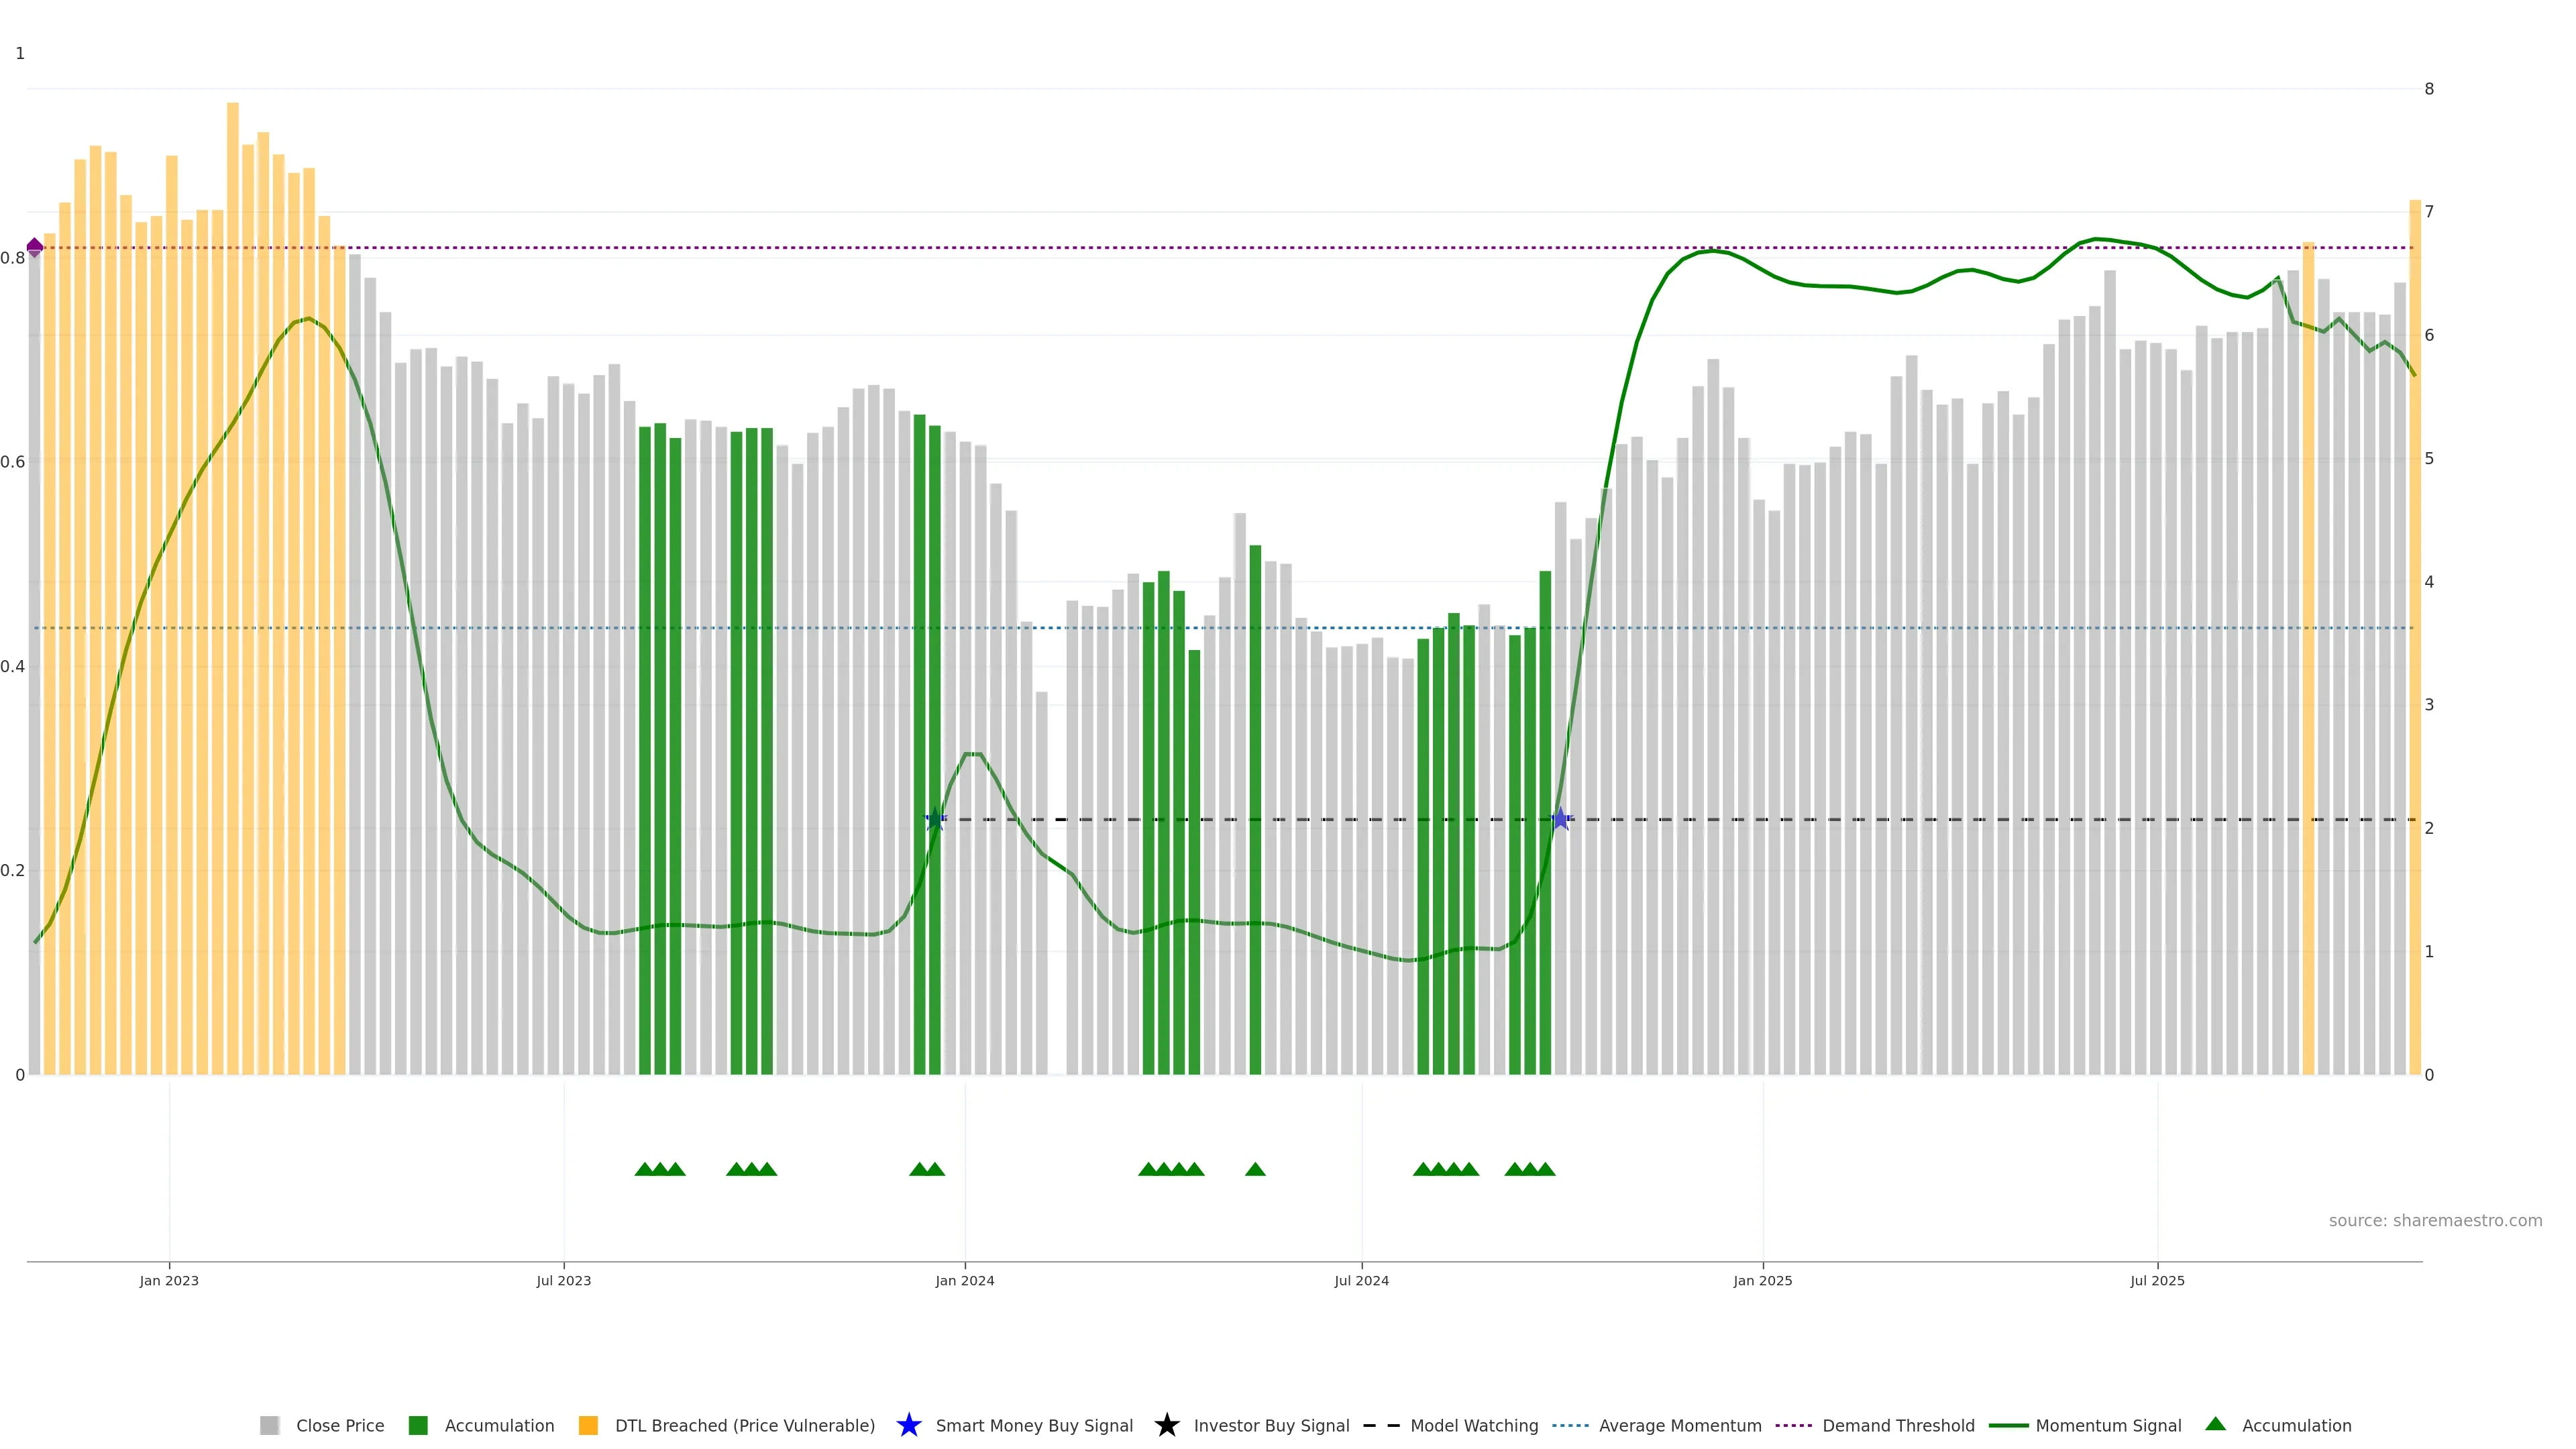This screenshot has width=2576, height=1449.
Task: Click the lone accumulation triangle before Jul 2024
Action: [1255, 1169]
